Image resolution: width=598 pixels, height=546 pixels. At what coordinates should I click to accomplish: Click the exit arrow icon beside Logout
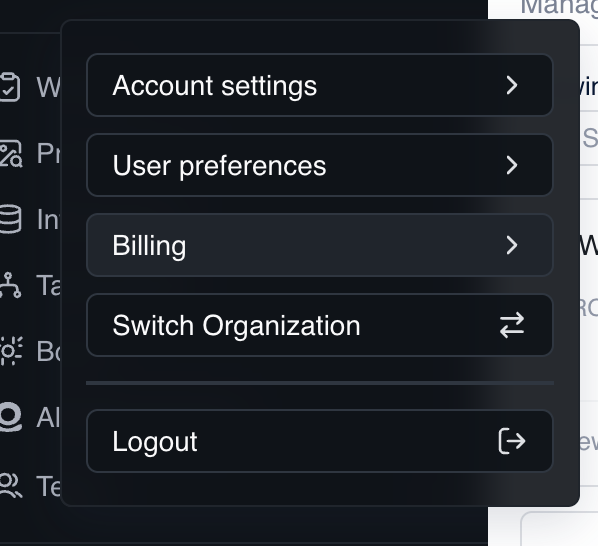click(512, 441)
